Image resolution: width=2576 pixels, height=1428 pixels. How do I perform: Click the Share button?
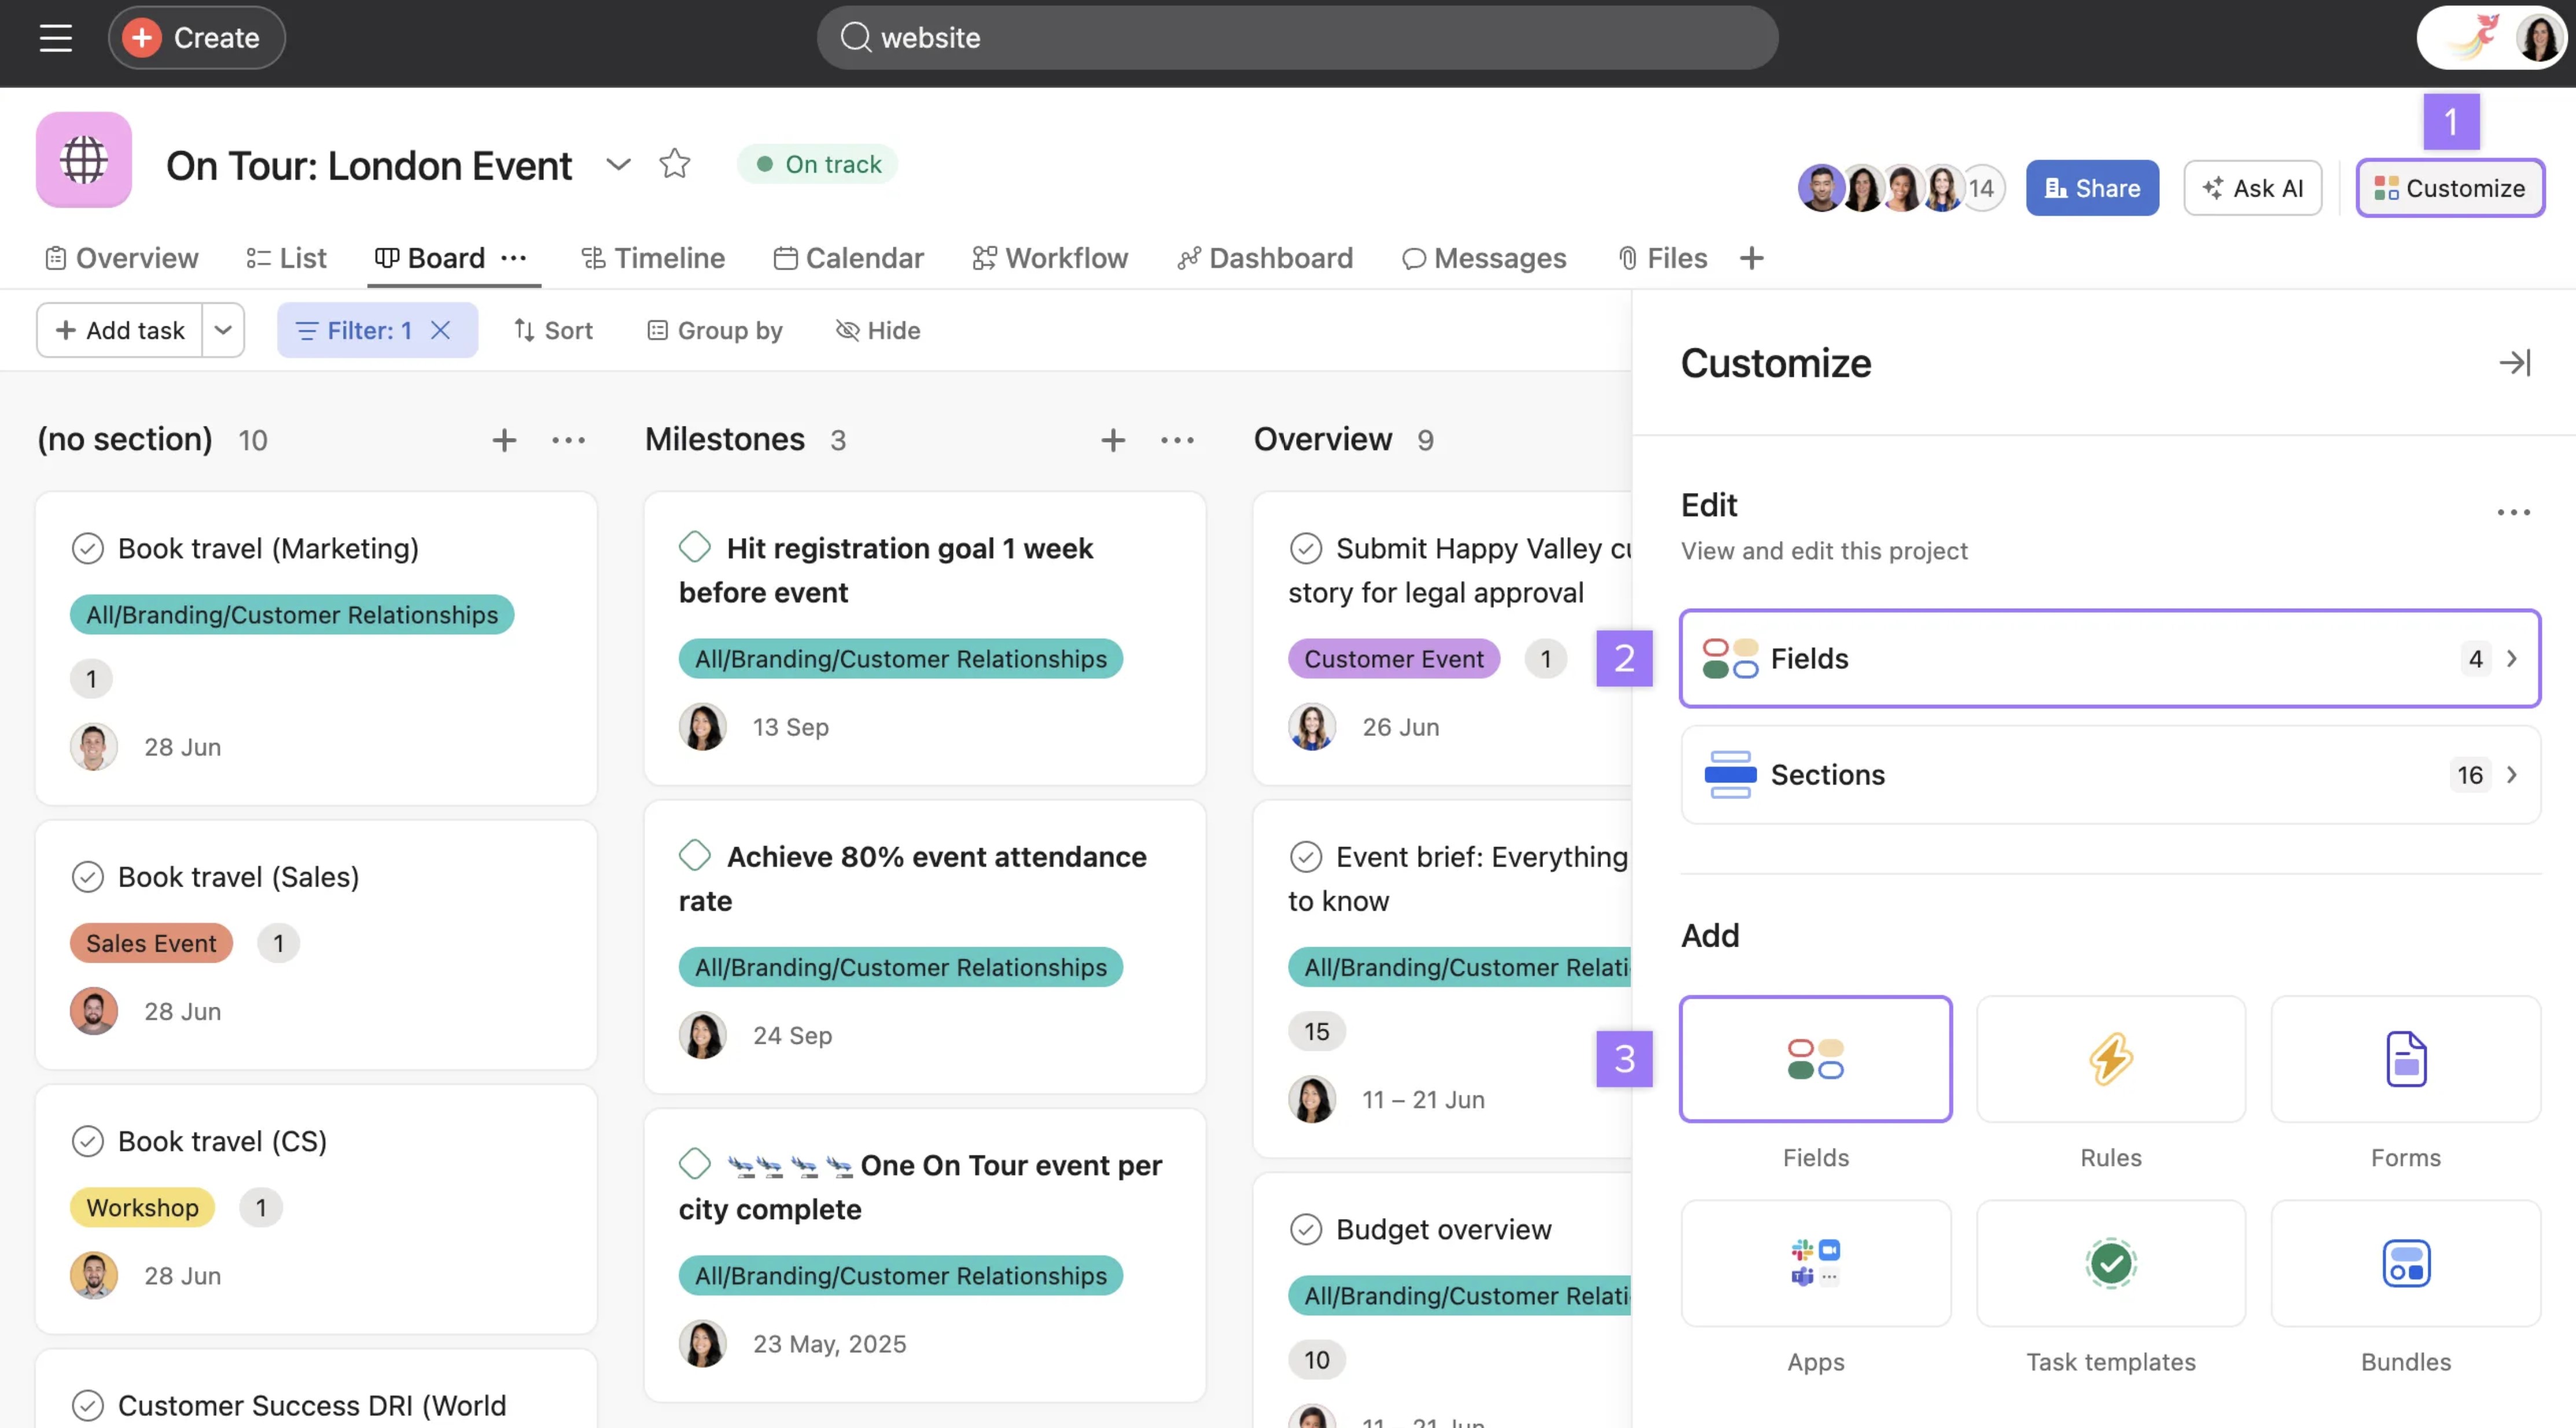pos(2092,188)
